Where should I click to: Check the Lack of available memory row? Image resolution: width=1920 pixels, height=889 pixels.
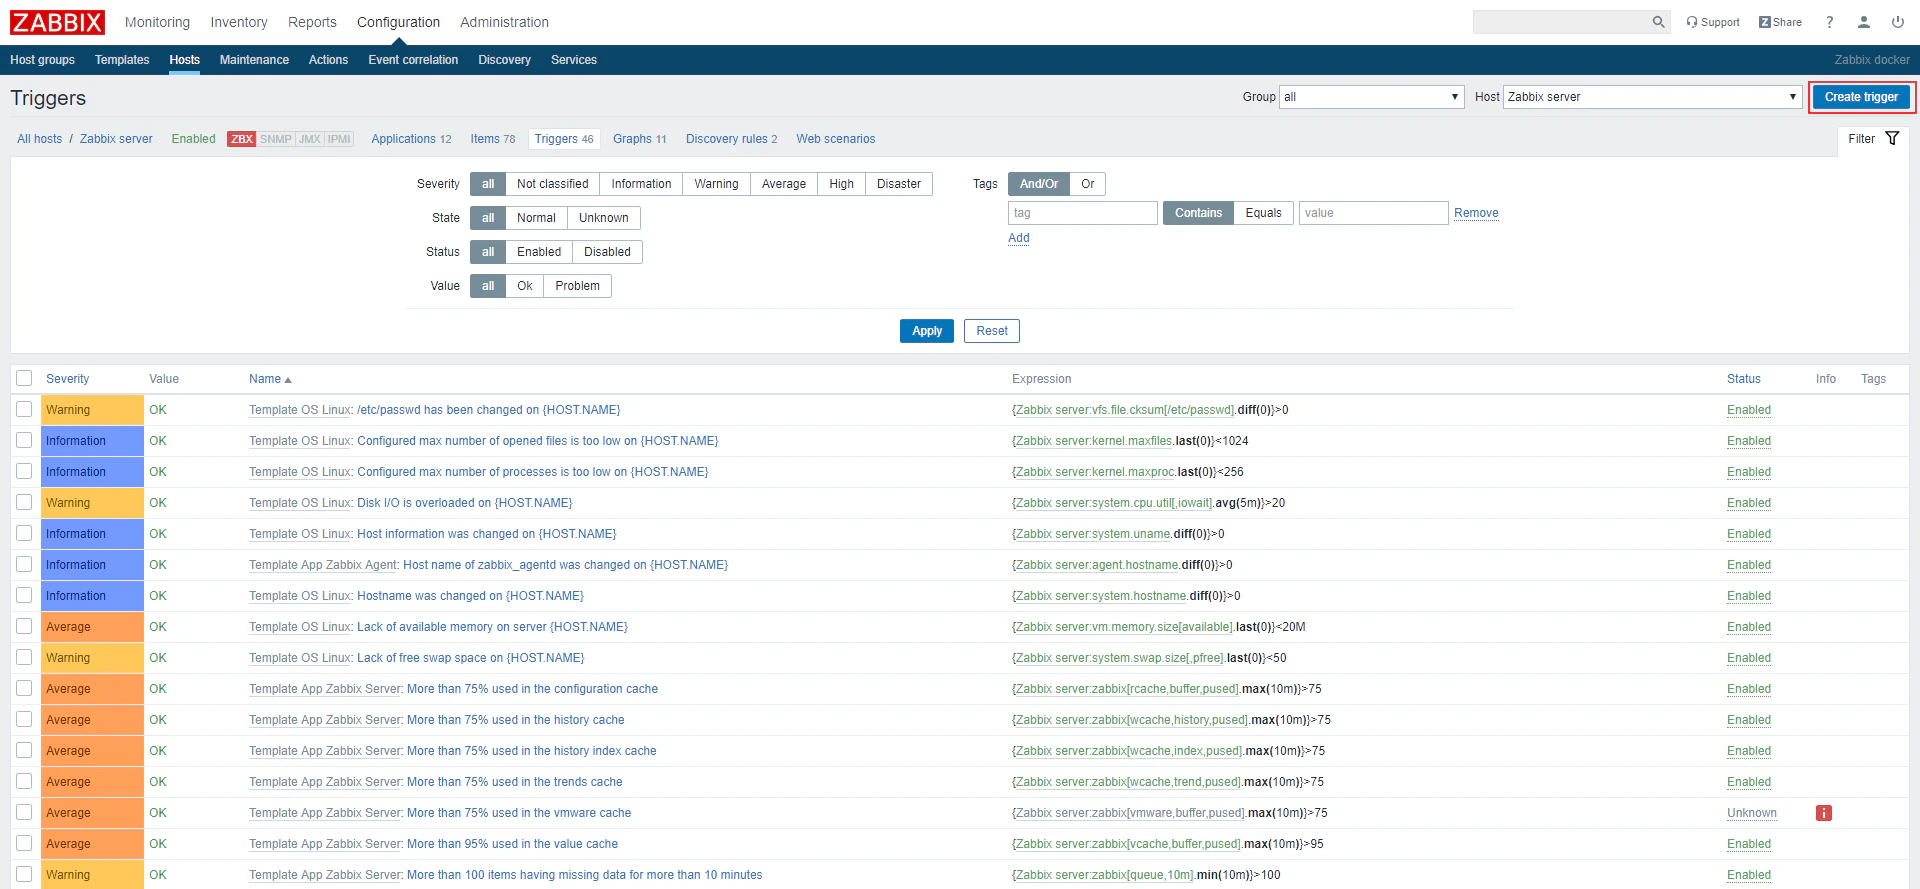24,626
